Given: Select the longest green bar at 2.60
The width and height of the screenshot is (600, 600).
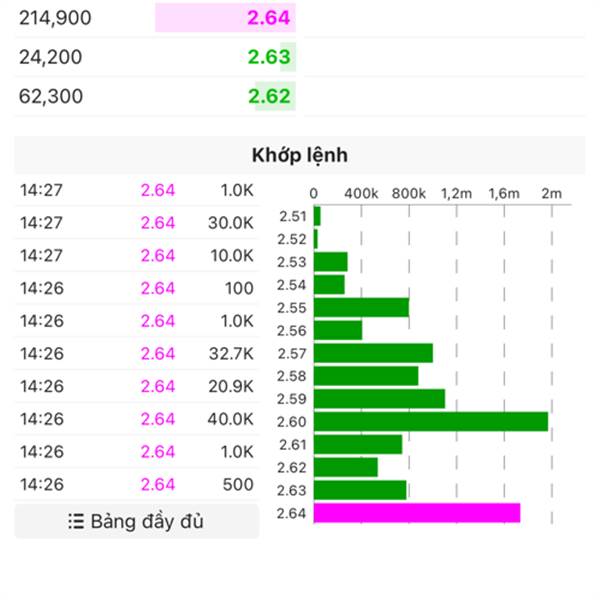Looking at the screenshot, I should pyautogui.click(x=431, y=421).
